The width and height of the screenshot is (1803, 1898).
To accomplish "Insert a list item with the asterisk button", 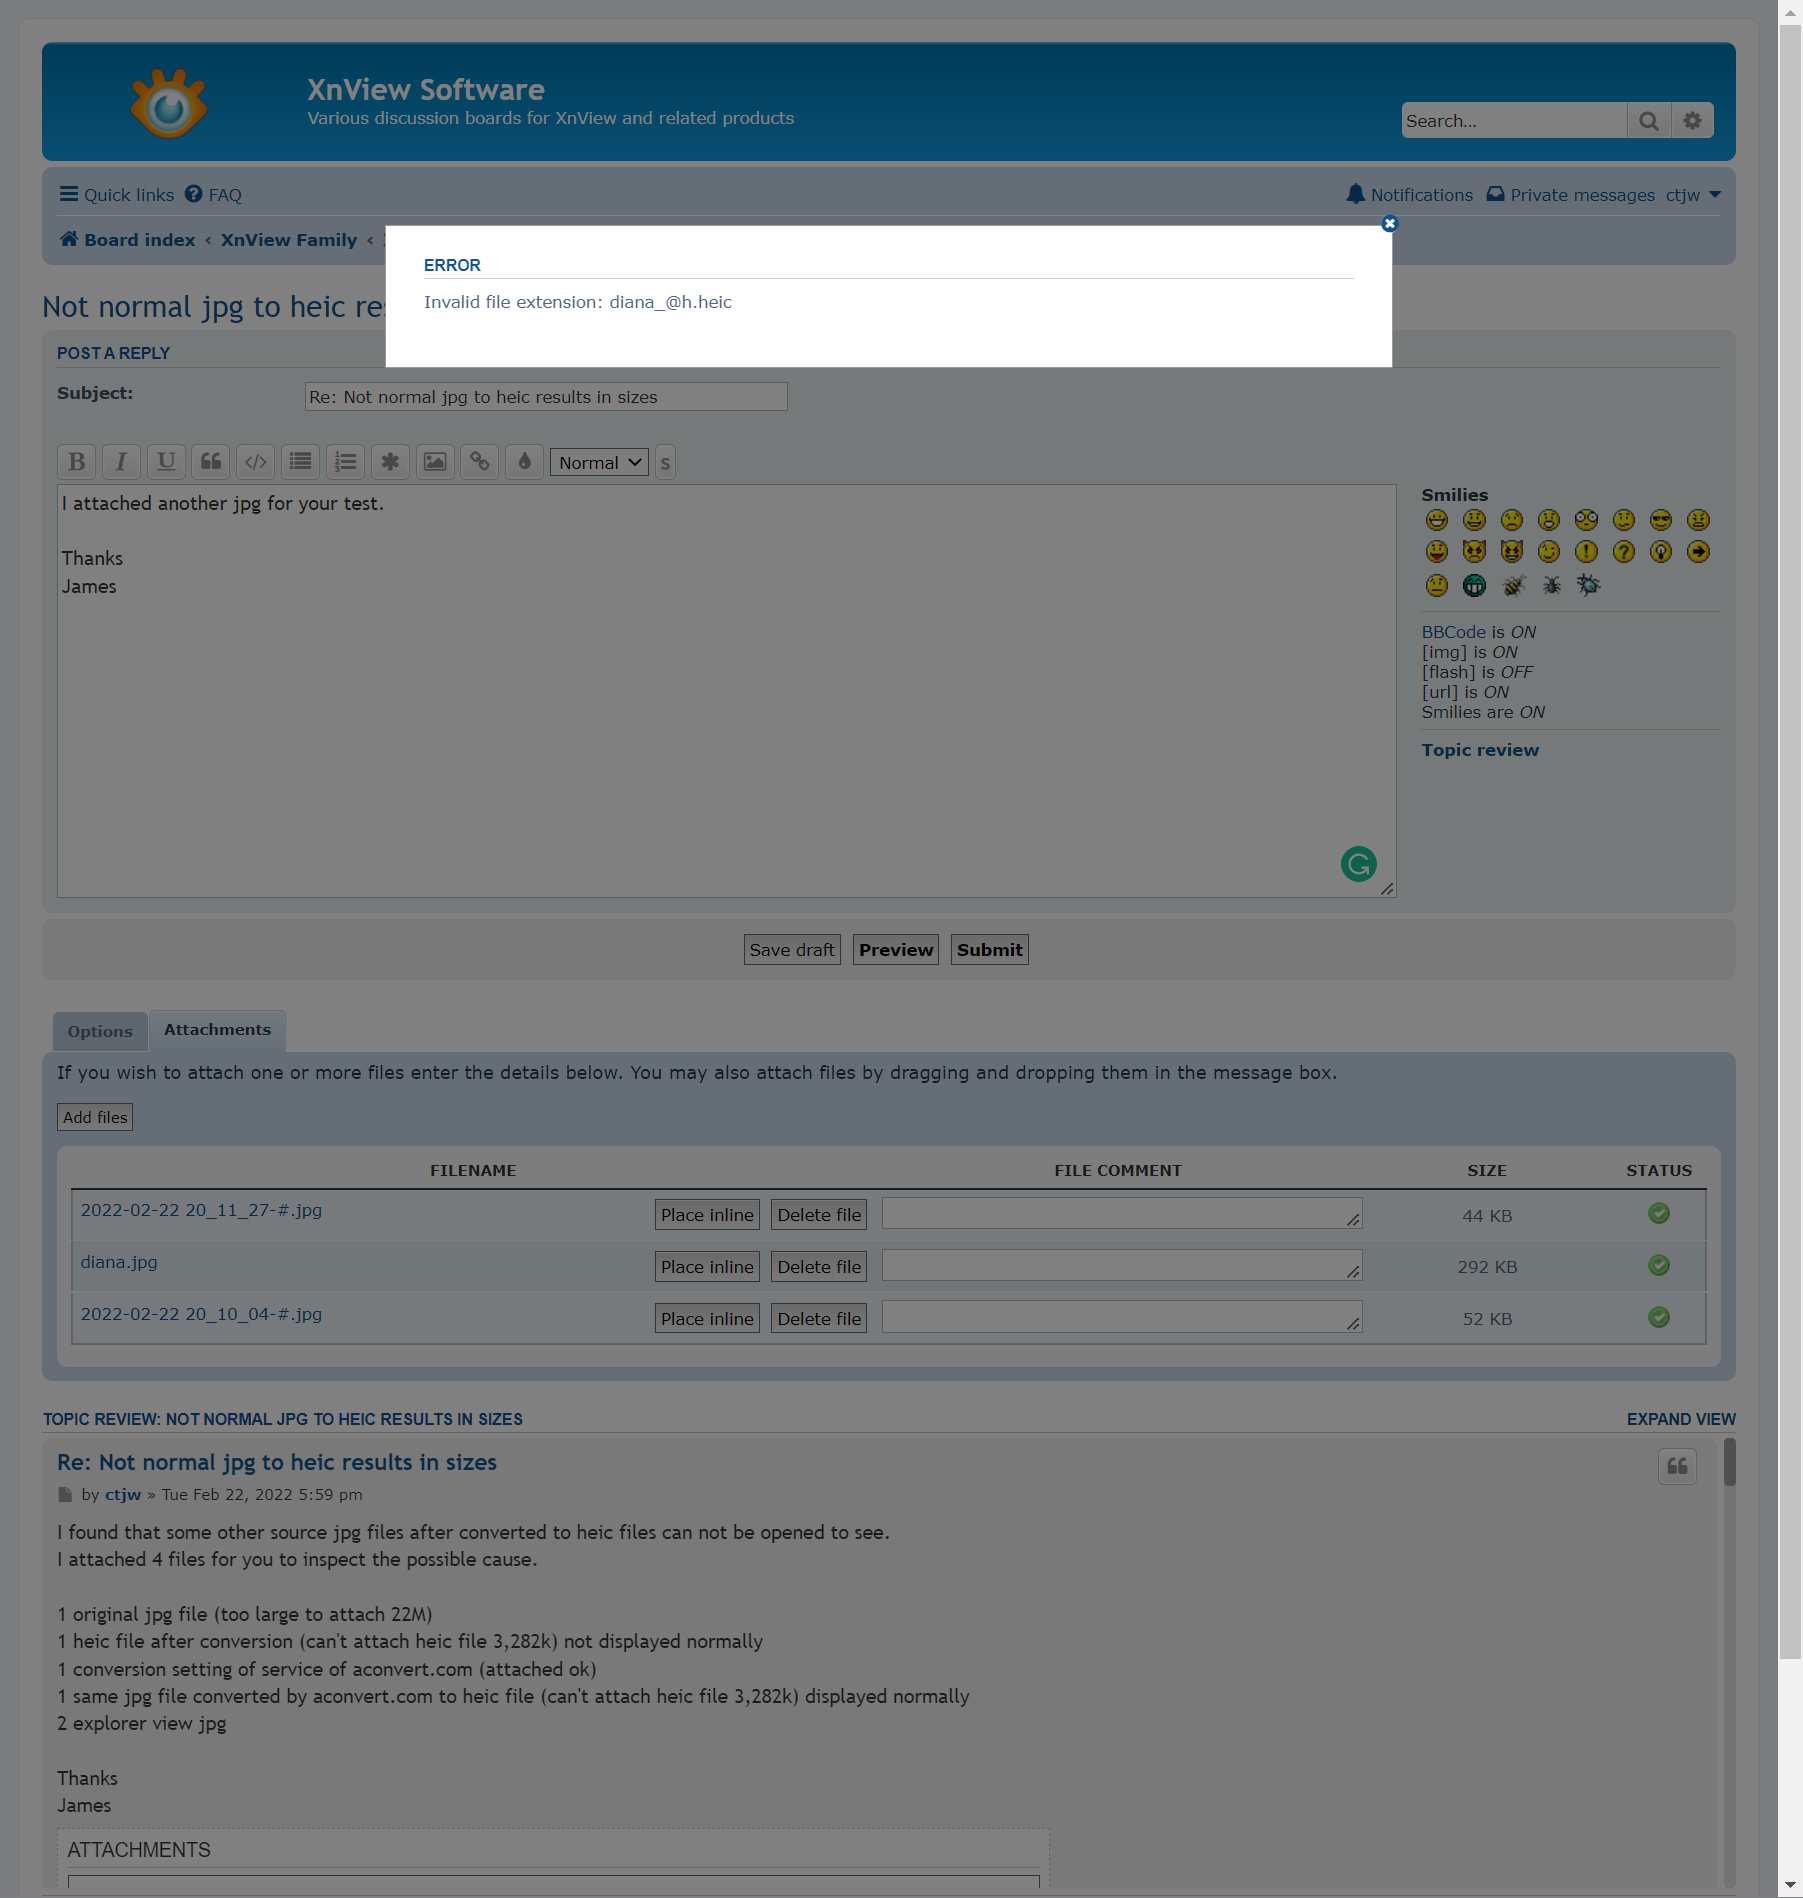I will [x=390, y=462].
